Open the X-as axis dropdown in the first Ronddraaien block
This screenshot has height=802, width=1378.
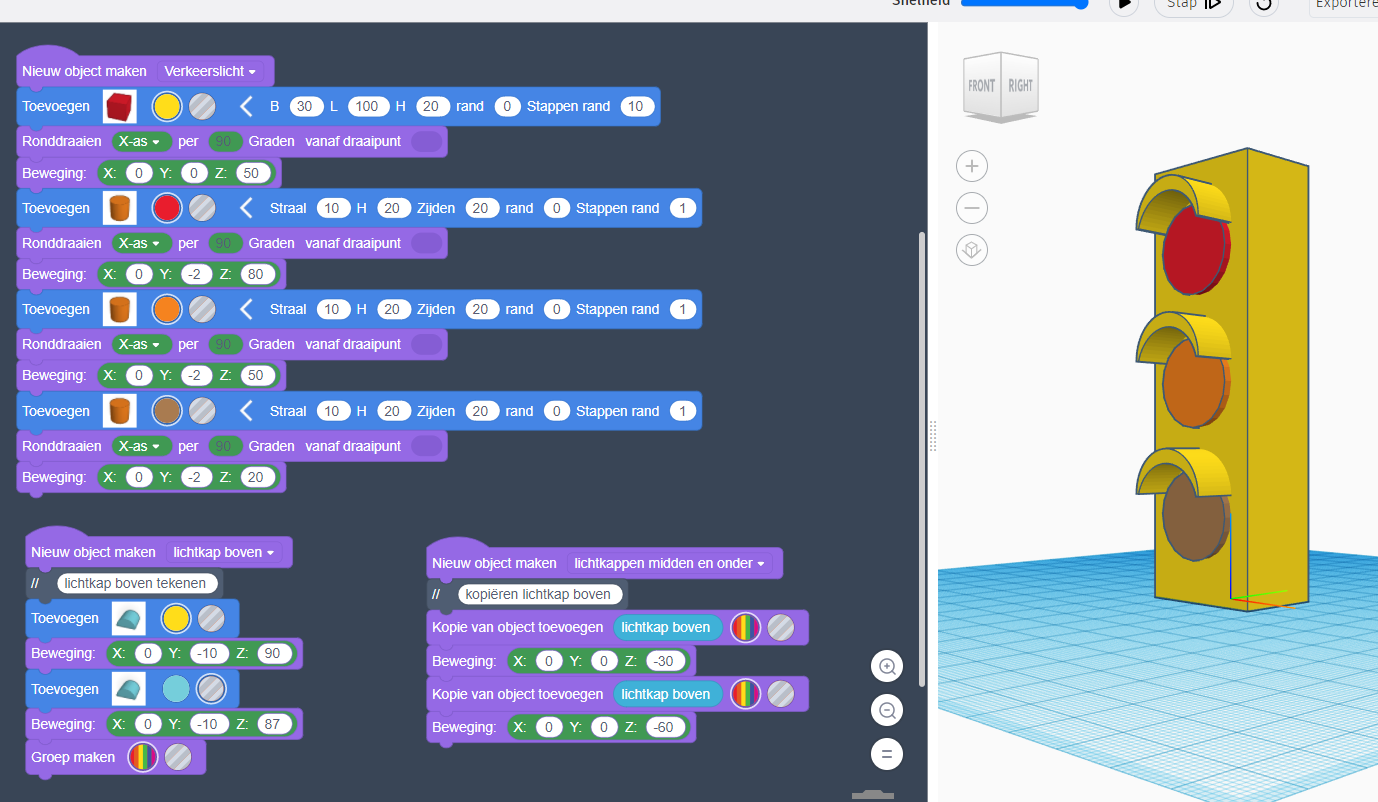point(140,141)
